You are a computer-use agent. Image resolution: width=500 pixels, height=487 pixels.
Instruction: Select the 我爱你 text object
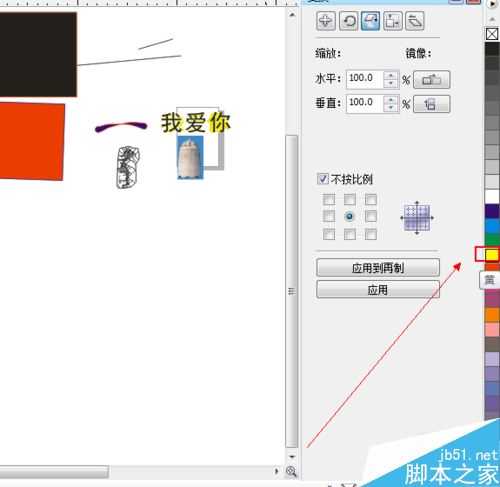pos(196,122)
